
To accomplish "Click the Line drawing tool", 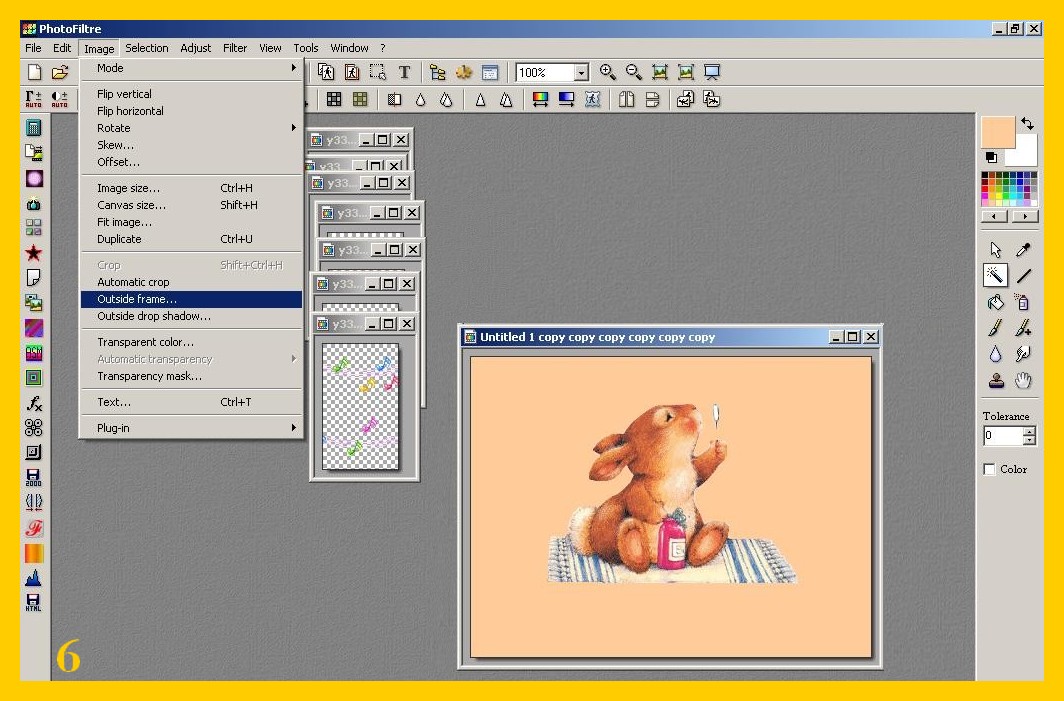I will pyautogui.click(x=1023, y=276).
